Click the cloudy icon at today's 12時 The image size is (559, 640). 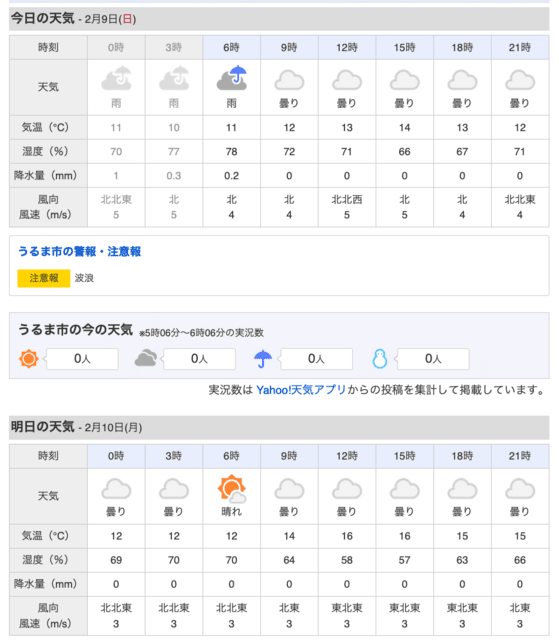(347, 80)
